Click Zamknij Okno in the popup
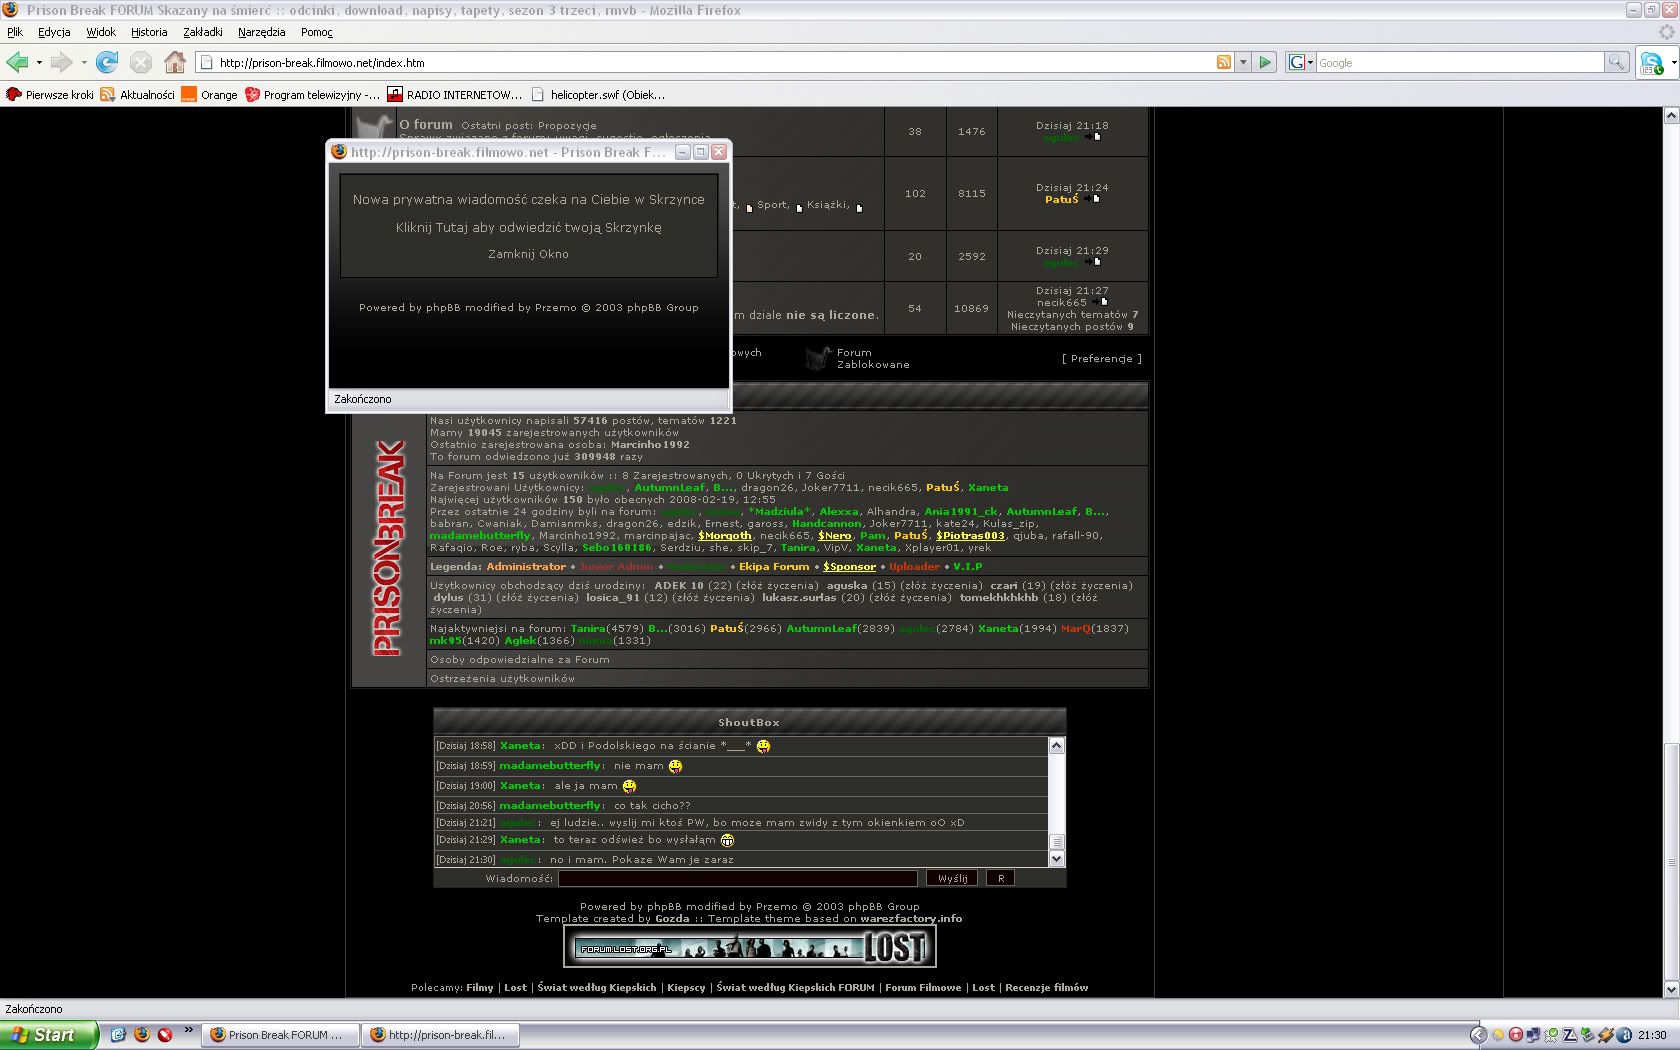Image resolution: width=1680 pixels, height=1050 pixels. coord(528,254)
